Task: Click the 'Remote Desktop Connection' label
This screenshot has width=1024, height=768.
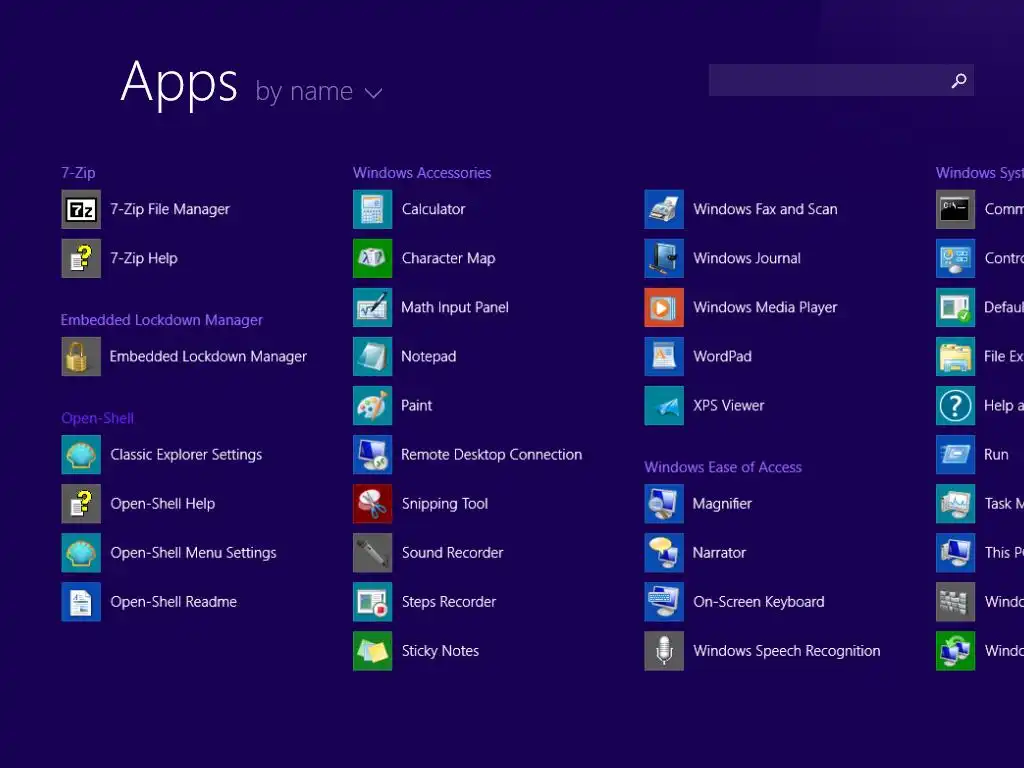Action: (x=491, y=455)
